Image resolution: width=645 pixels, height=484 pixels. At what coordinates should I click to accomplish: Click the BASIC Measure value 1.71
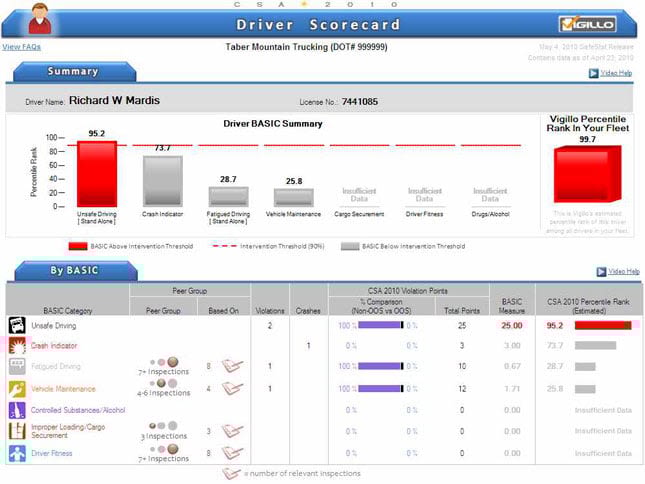pyautogui.click(x=512, y=389)
